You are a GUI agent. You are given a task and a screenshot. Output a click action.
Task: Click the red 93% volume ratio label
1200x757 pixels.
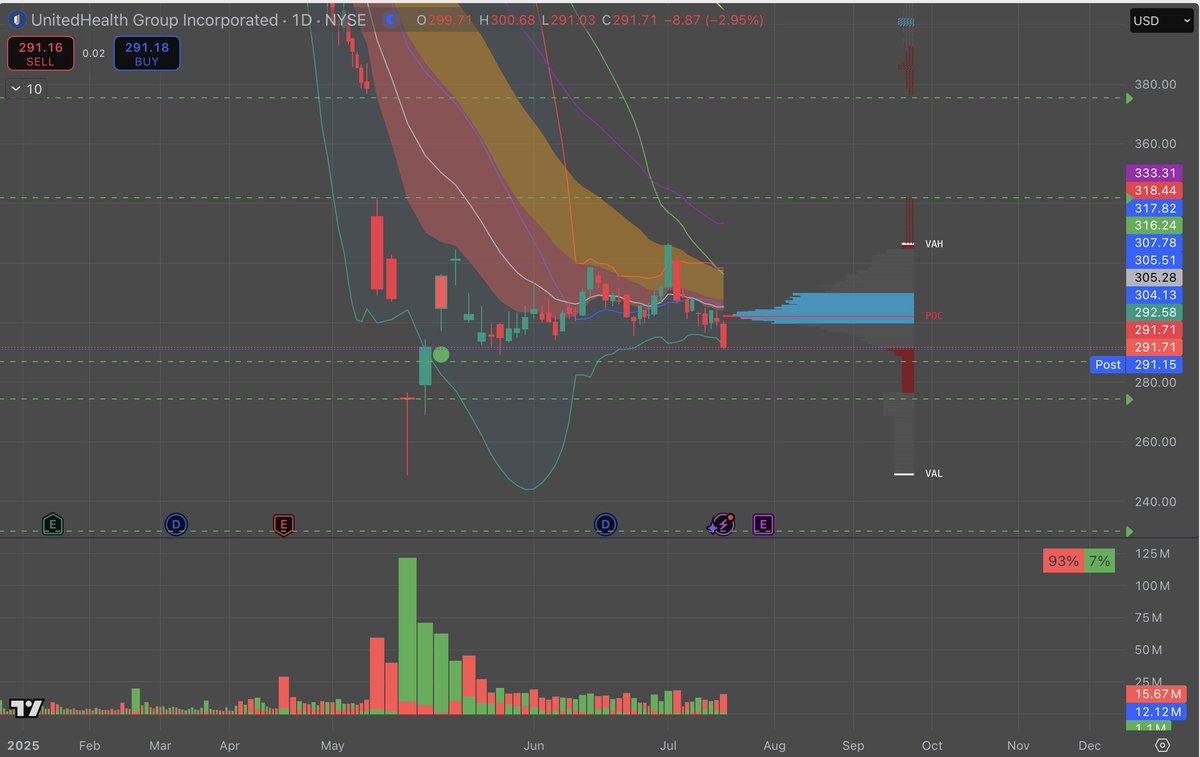1063,561
